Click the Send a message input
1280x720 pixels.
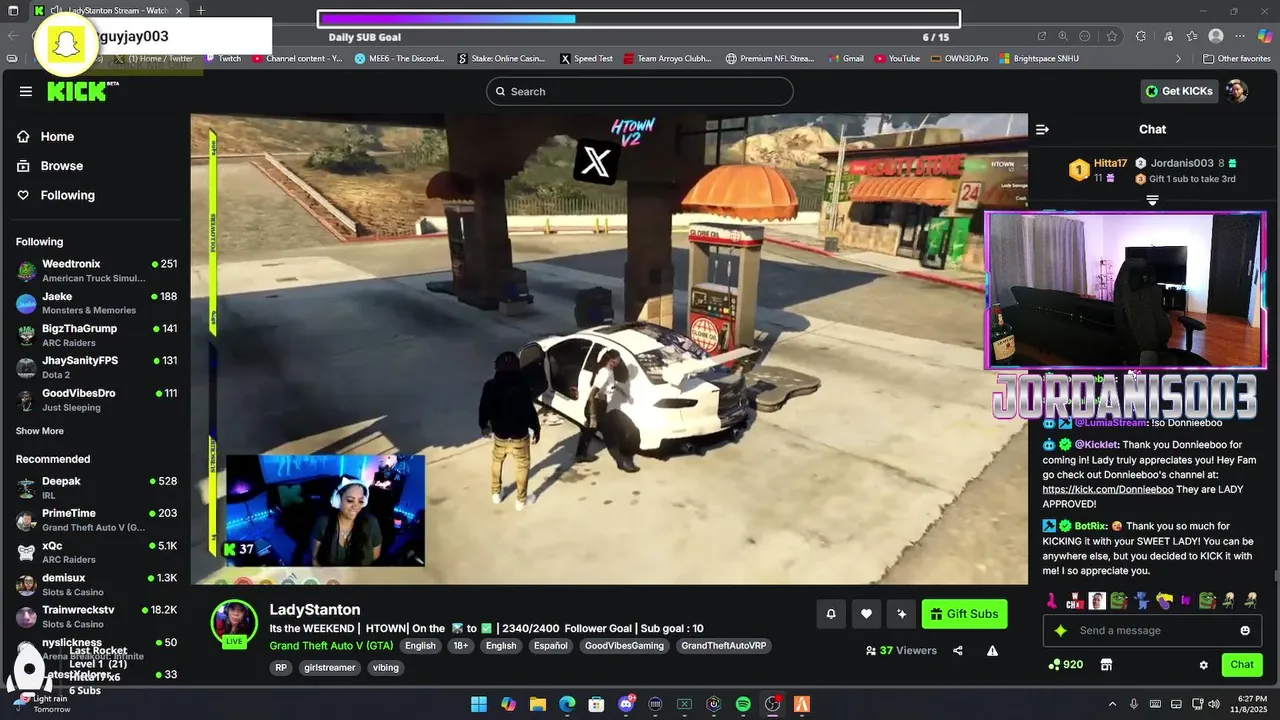click(x=1153, y=631)
